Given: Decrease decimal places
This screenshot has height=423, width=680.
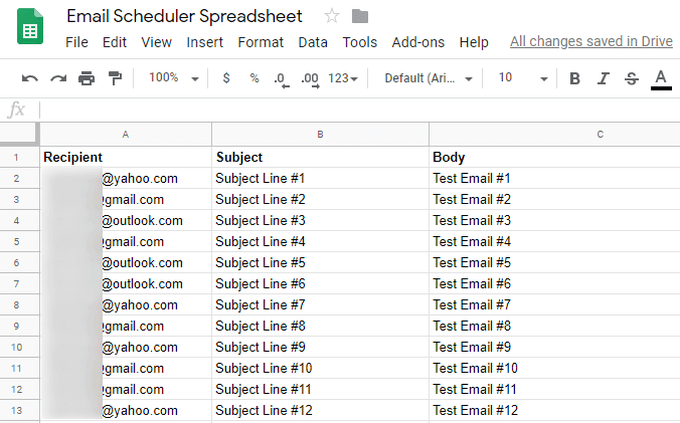Looking at the screenshot, I should tap(281, 78).
